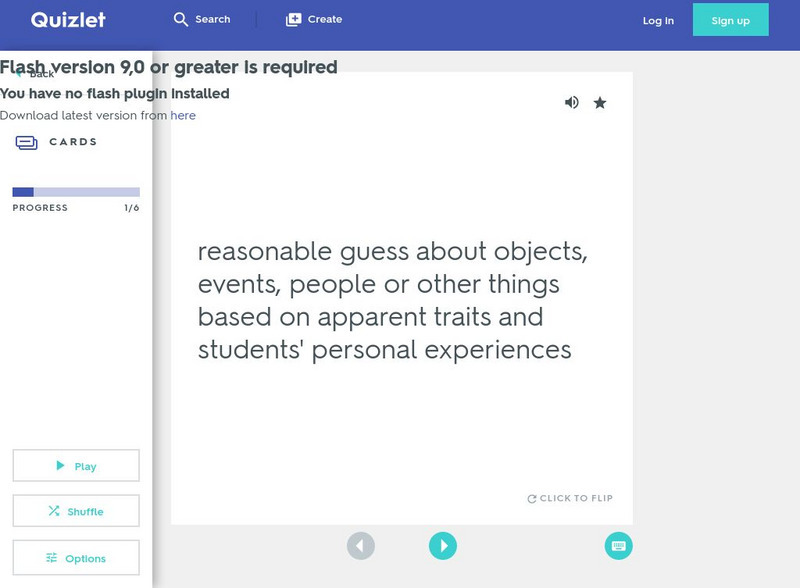
Task: Go Back using the back link
Action: click(35, 74)
